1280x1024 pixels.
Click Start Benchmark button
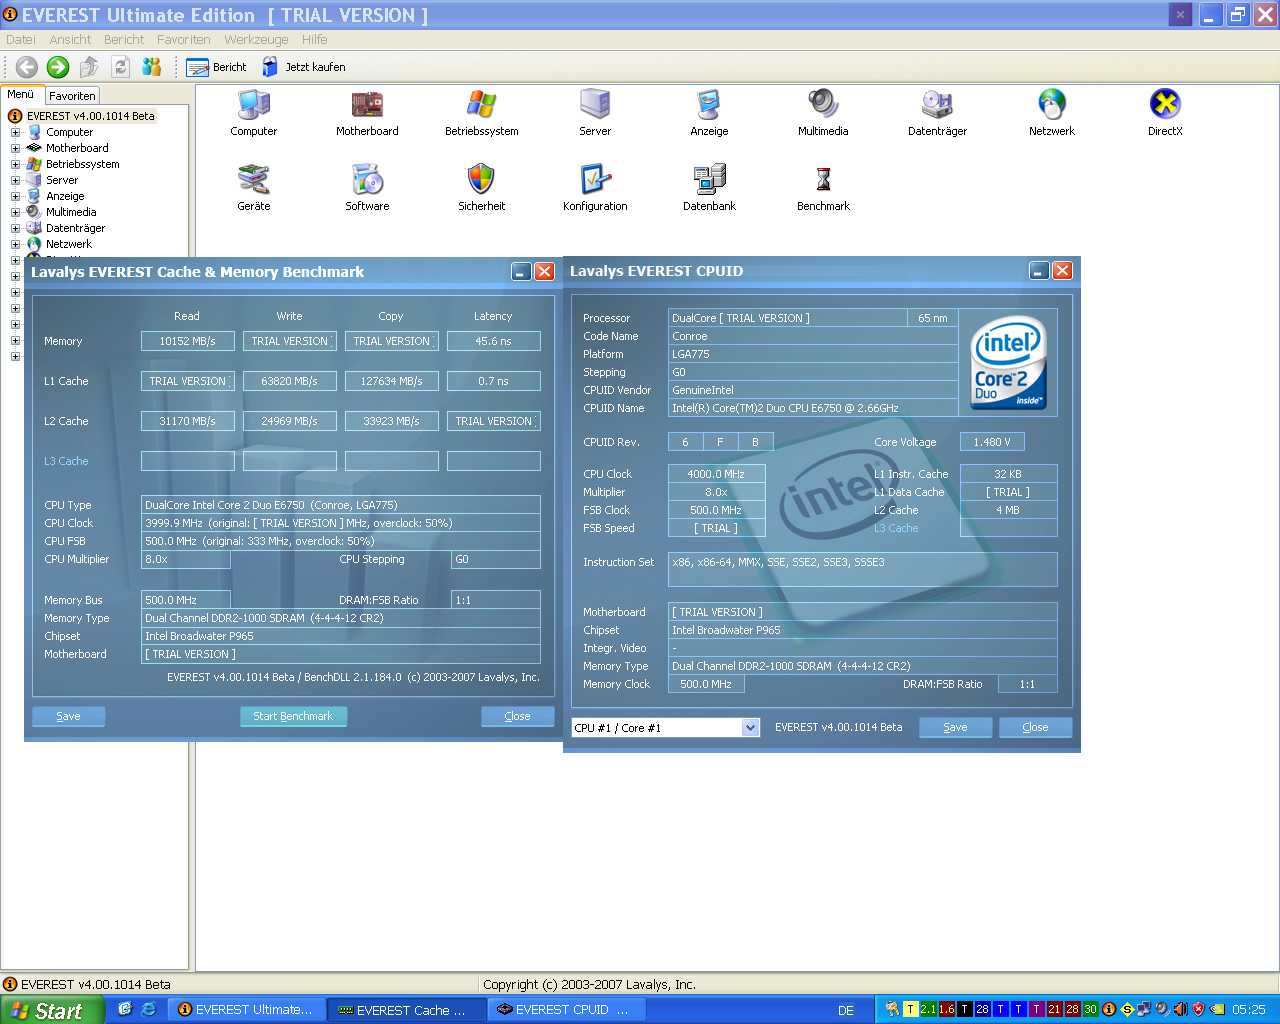(x=293, y=716)
